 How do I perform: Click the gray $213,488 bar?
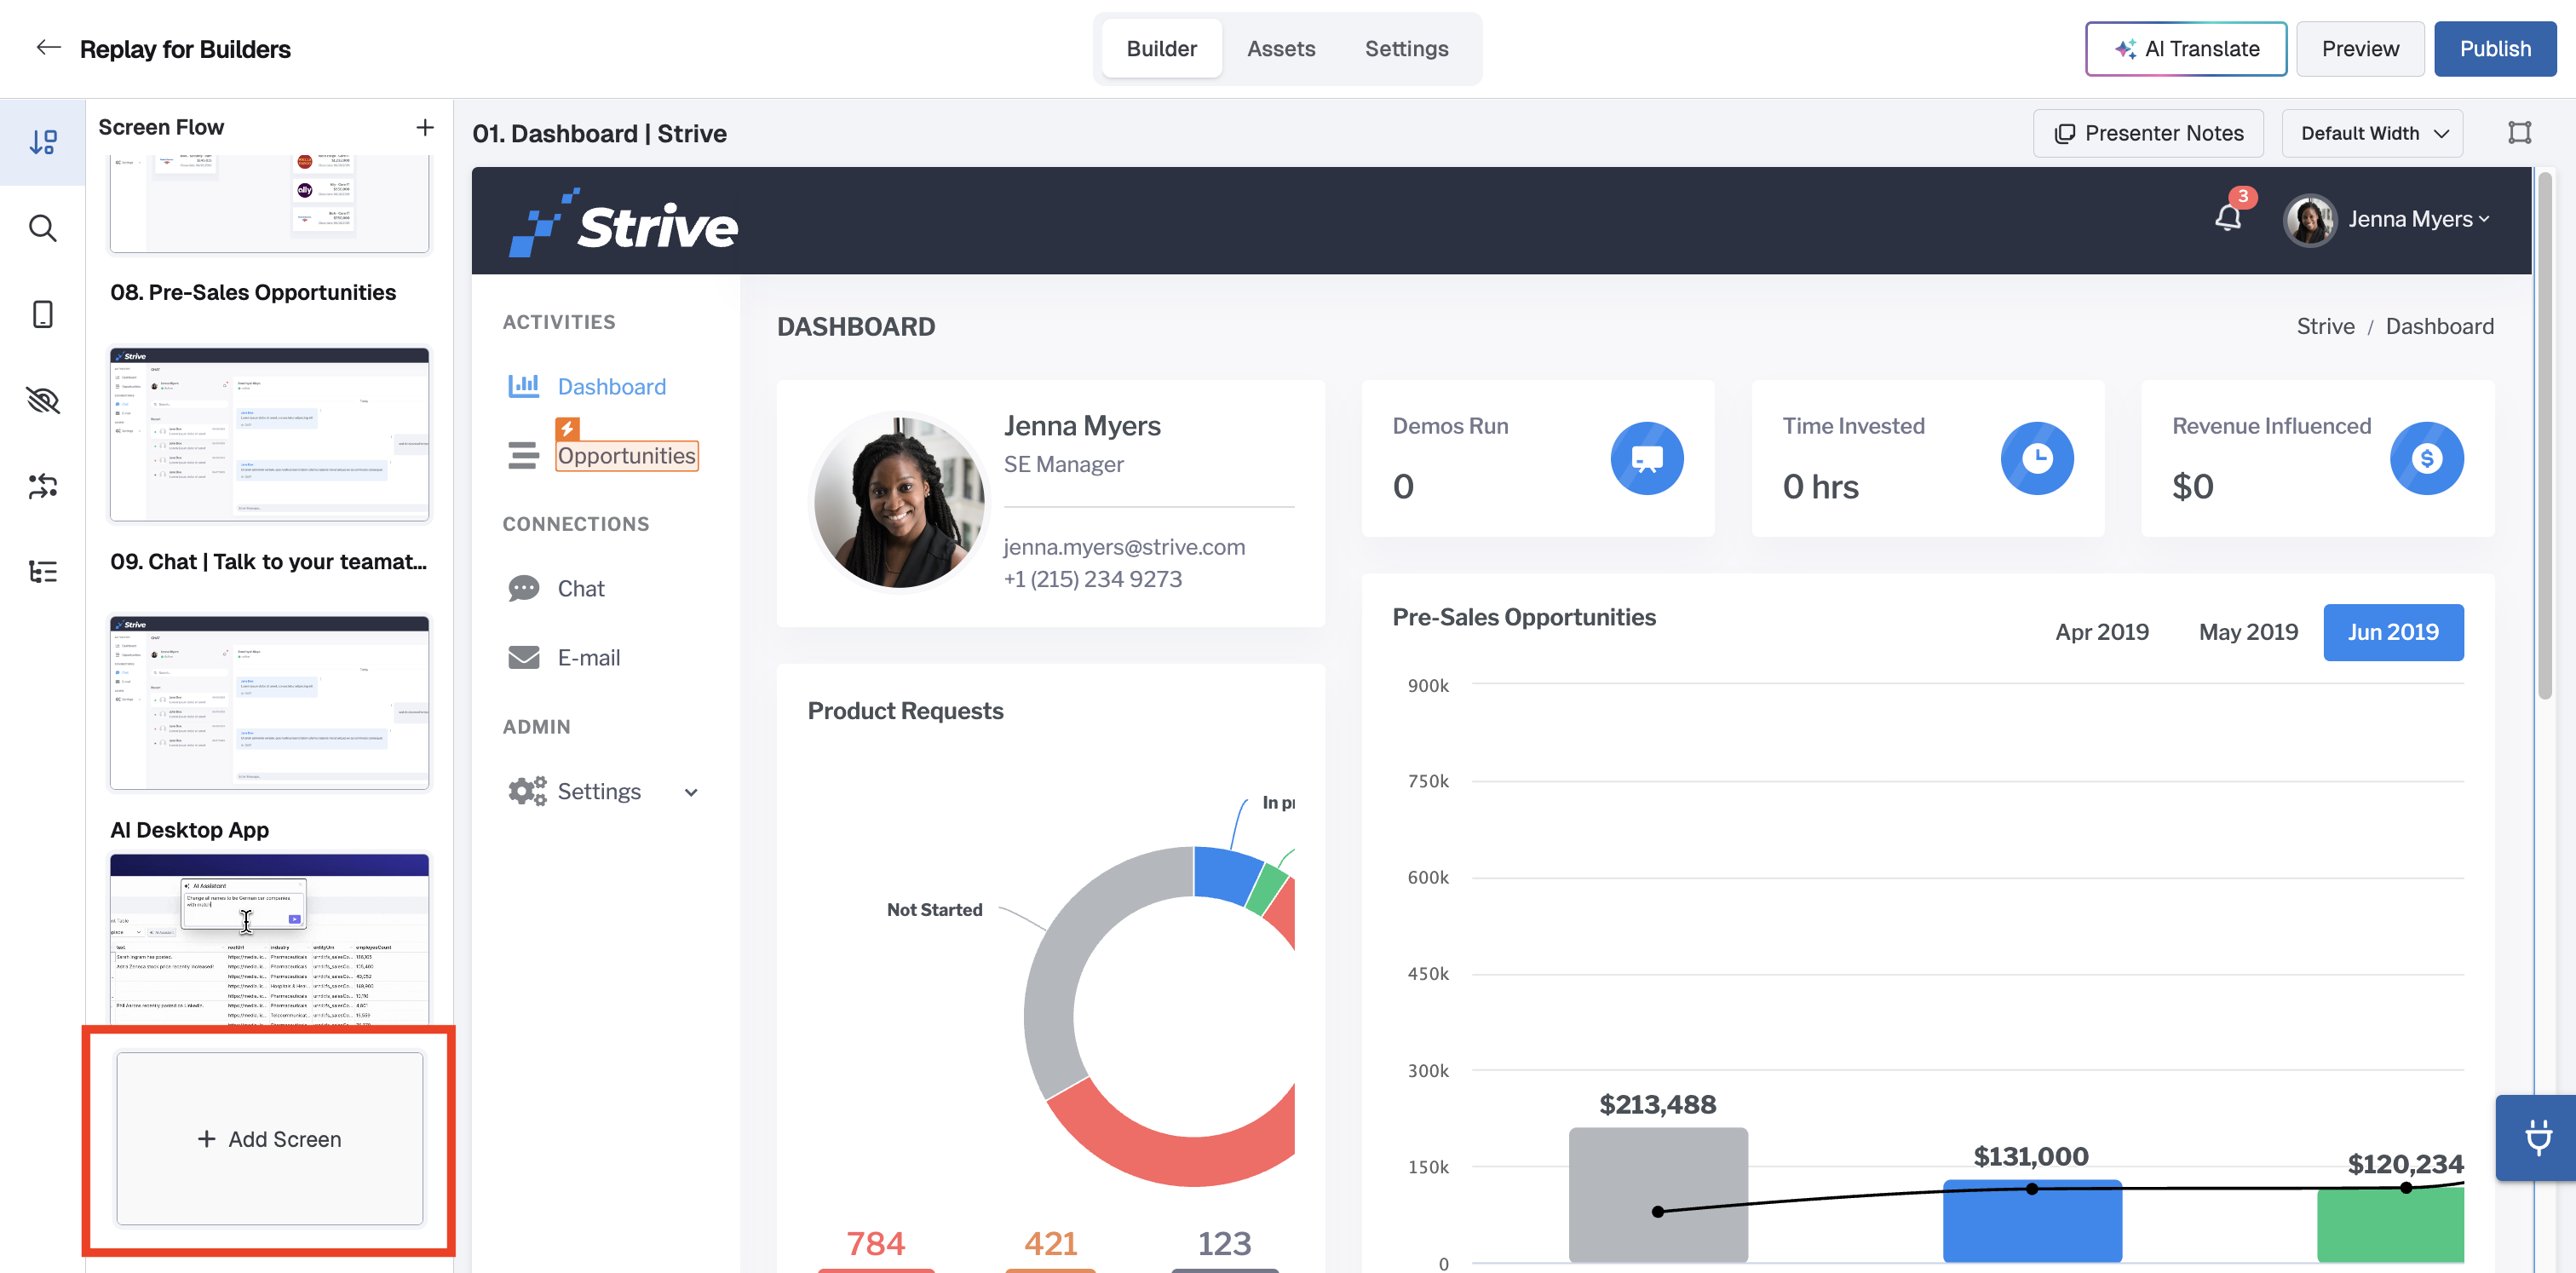(x=1658, y=1195)
